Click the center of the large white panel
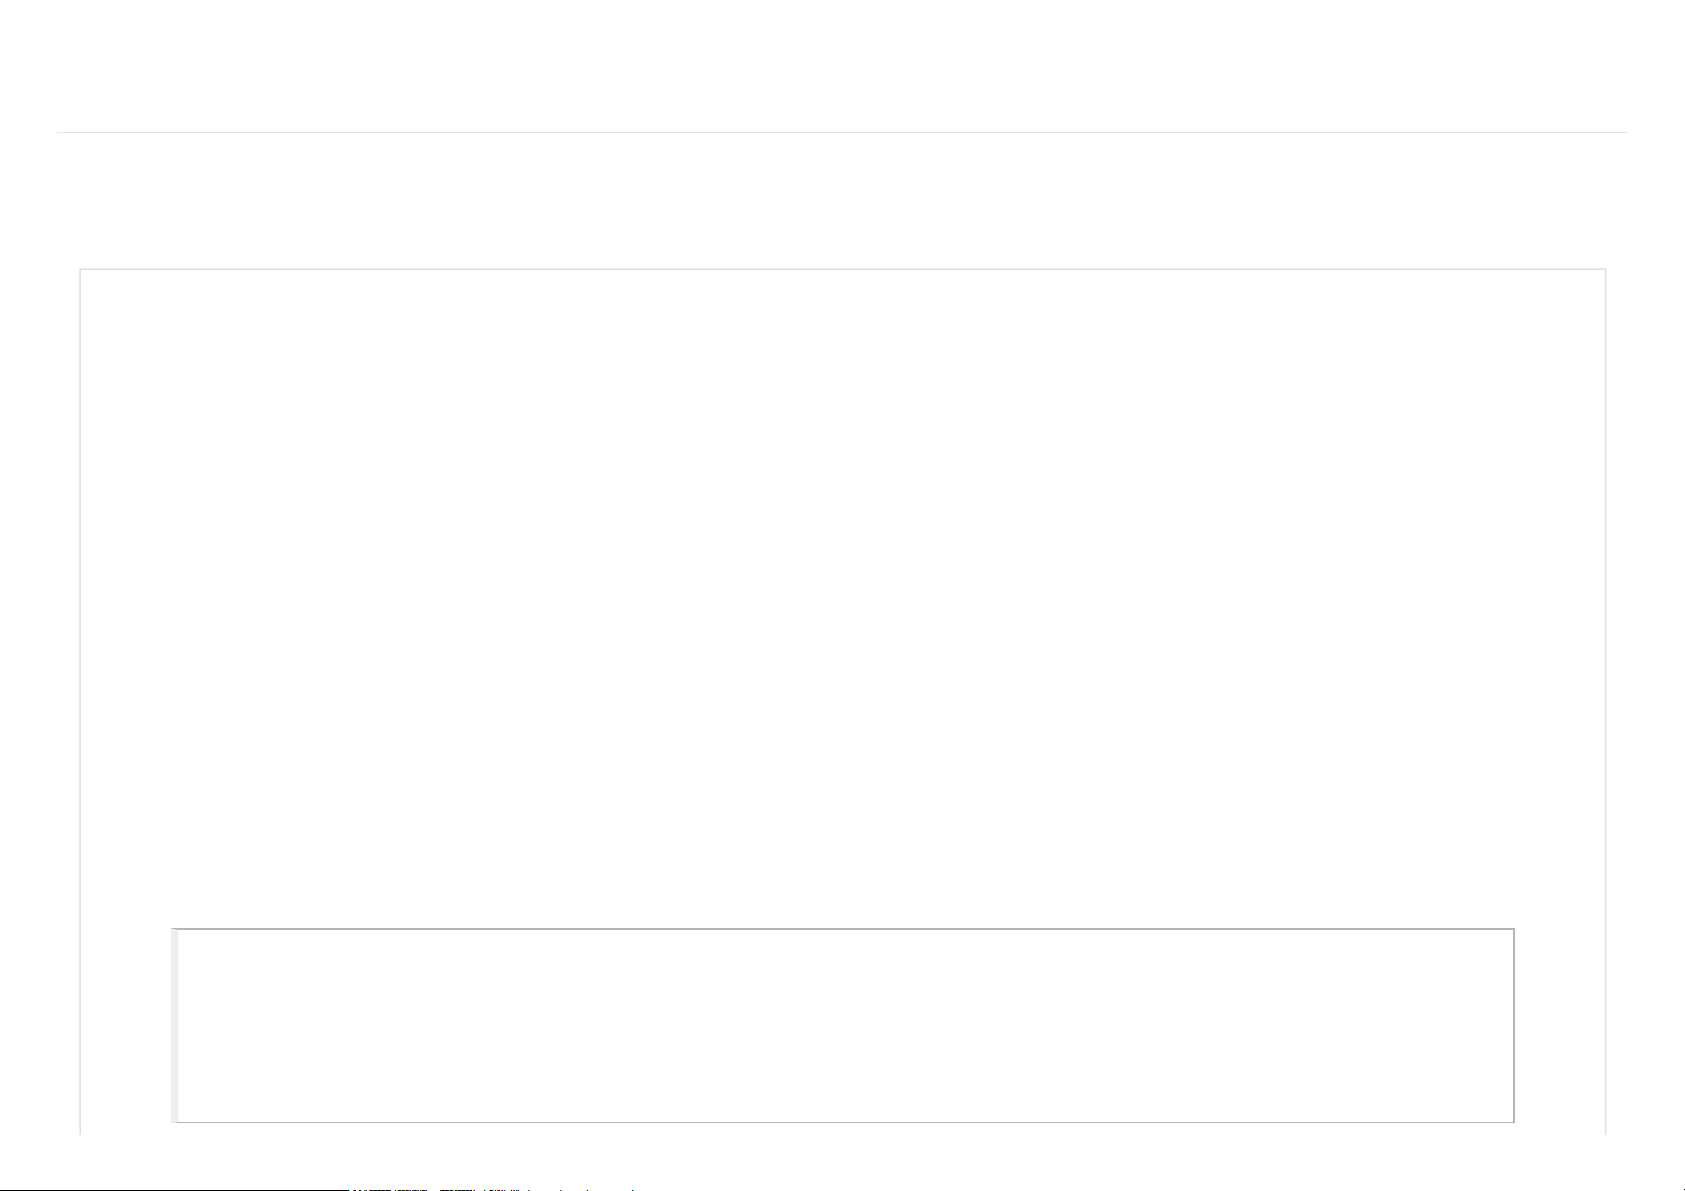The image size is (1685, 1191). point(842,600)
